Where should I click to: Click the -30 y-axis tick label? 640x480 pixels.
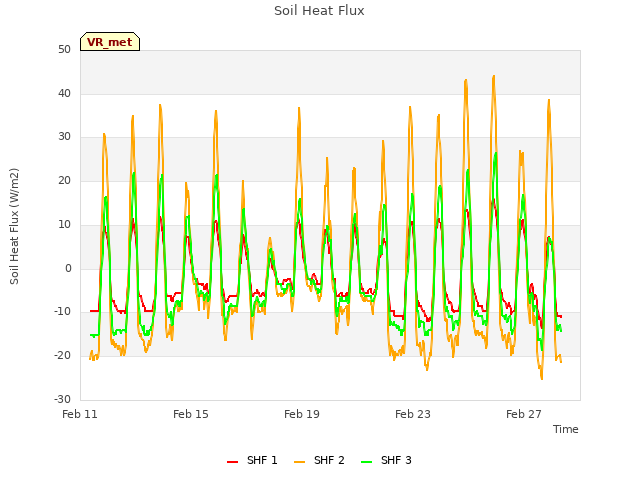[62, 399]
